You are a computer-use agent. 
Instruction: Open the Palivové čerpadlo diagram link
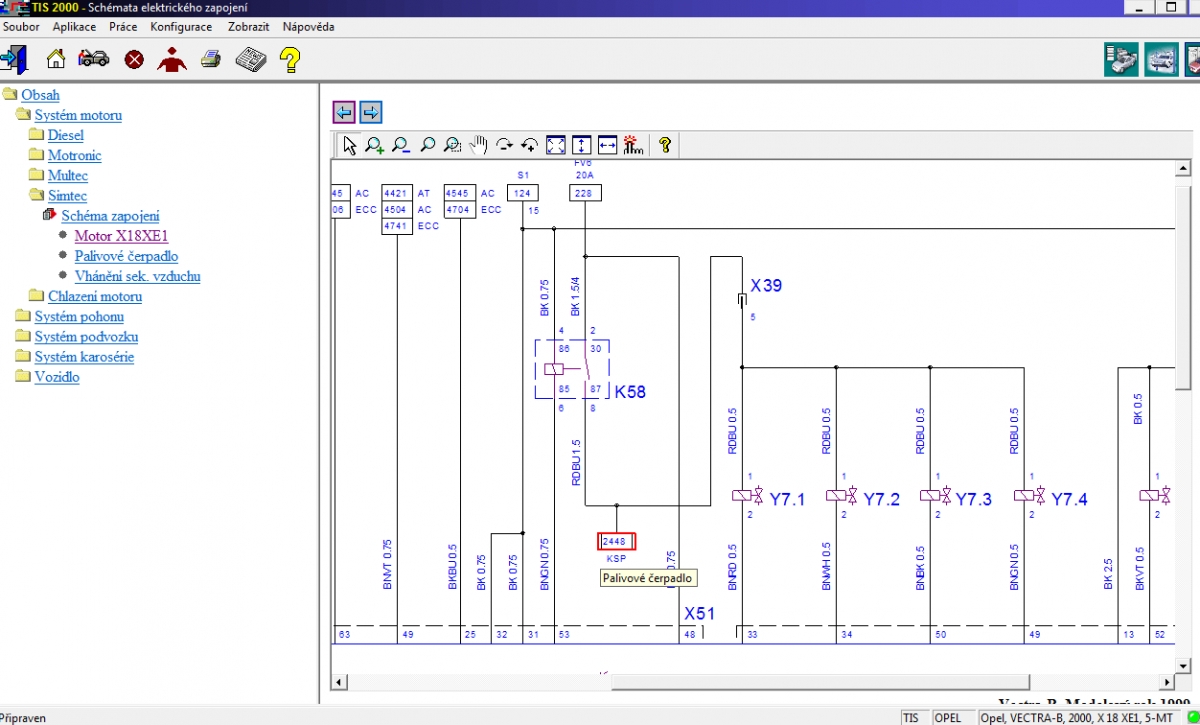click(x=127, y=256)
